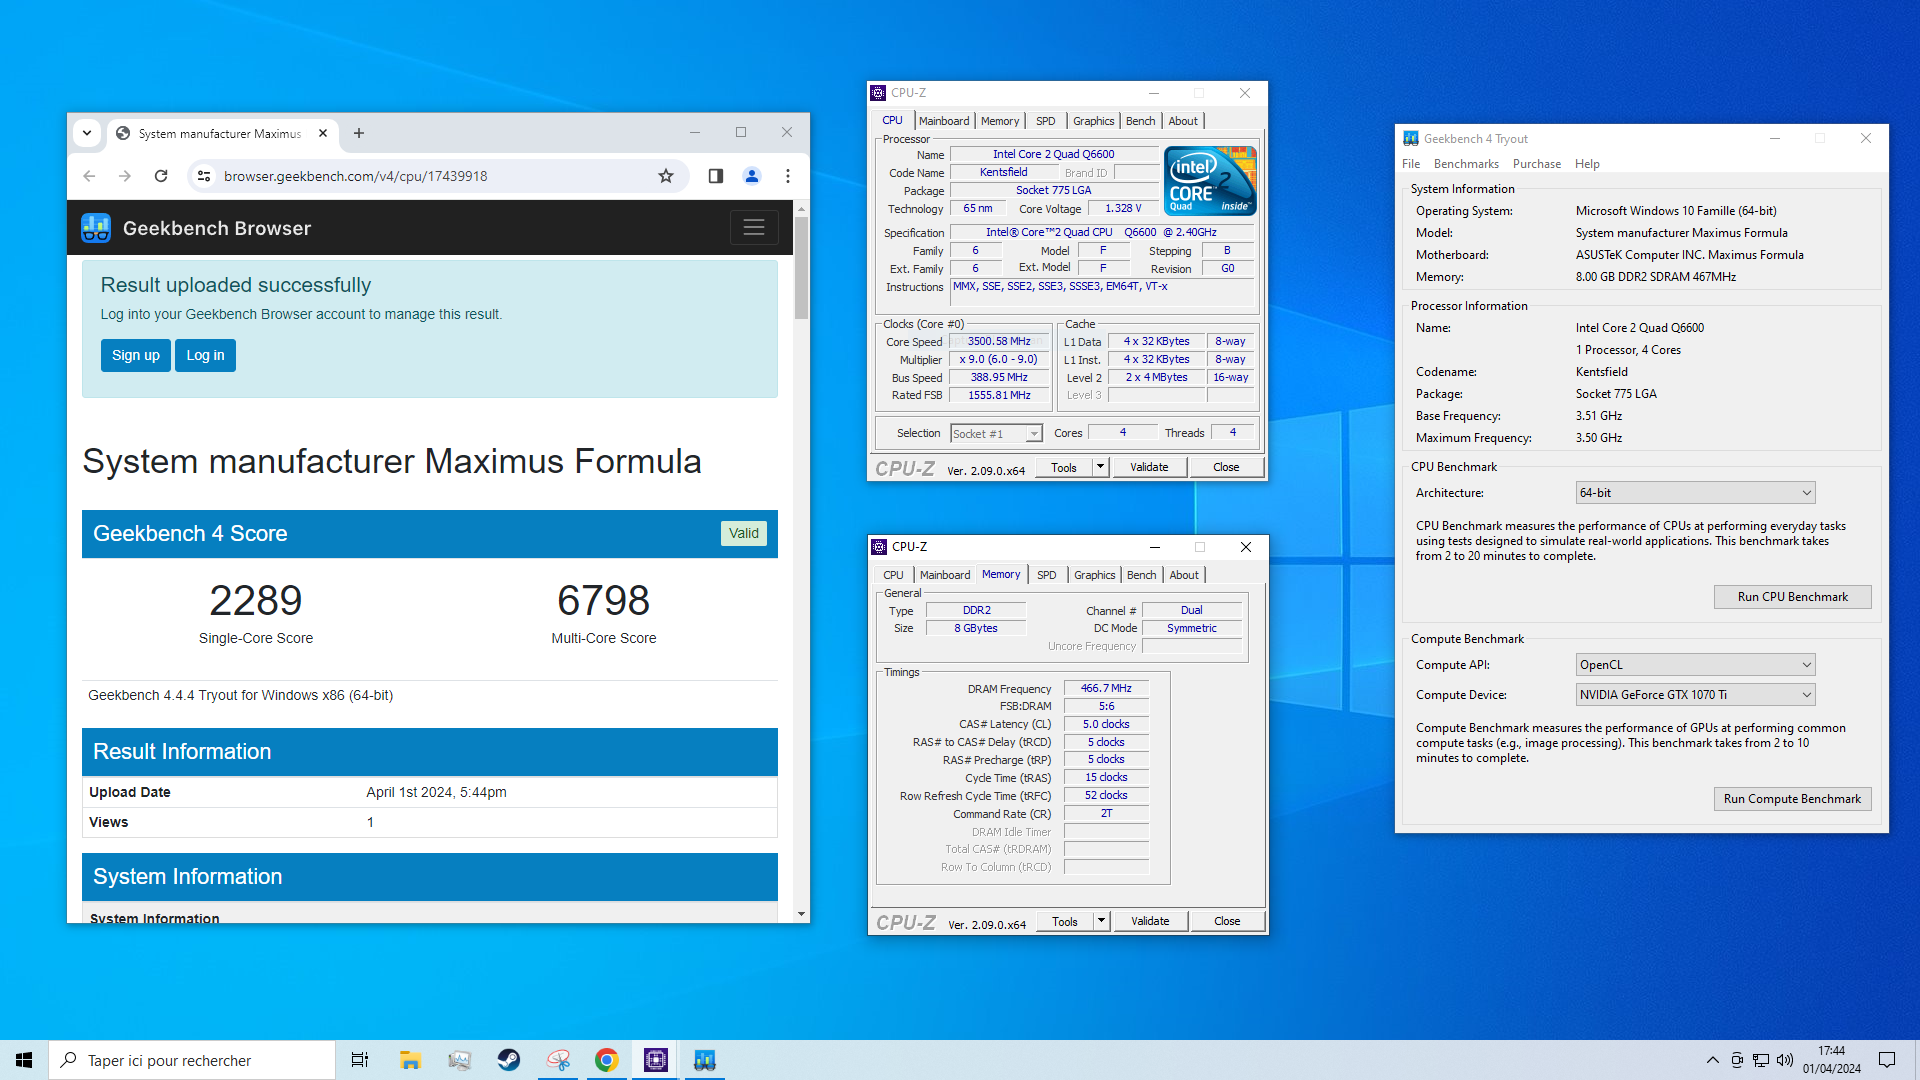Open Google Chrome taskbar icon
This screenshot has width=1920, height=1080.
tap(606, 1060)
